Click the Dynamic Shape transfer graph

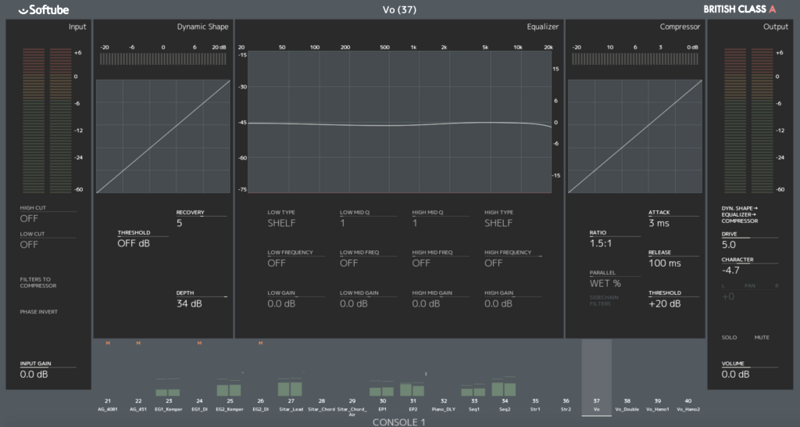tap(163, 136)
